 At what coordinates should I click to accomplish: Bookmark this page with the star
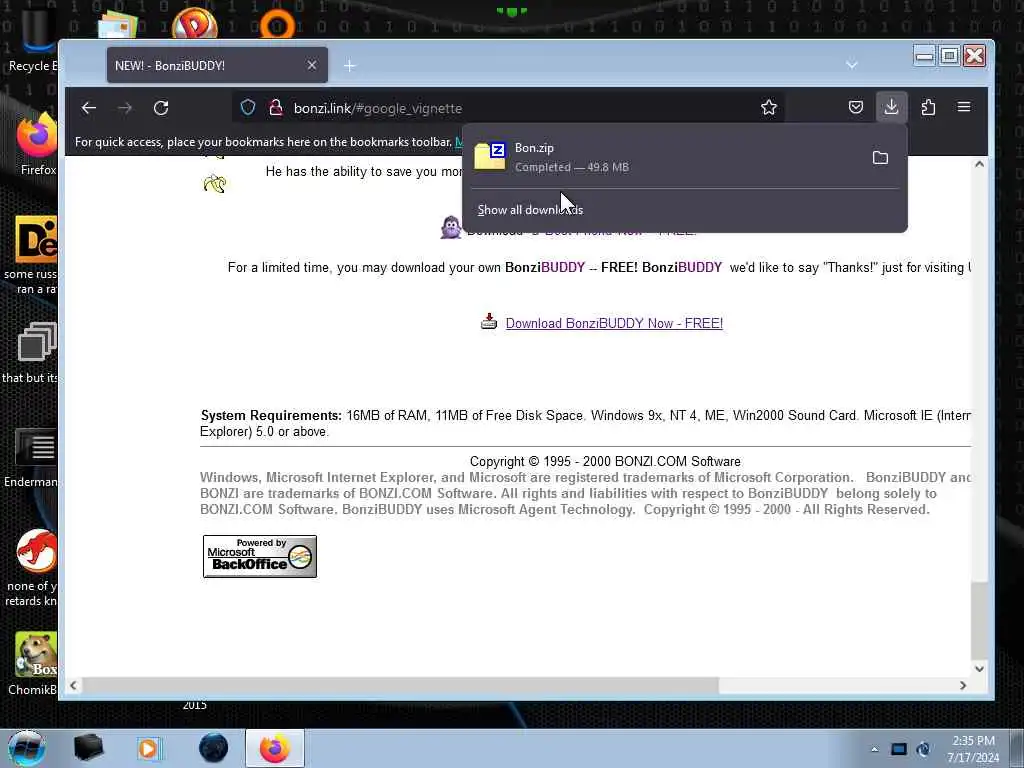769,108
